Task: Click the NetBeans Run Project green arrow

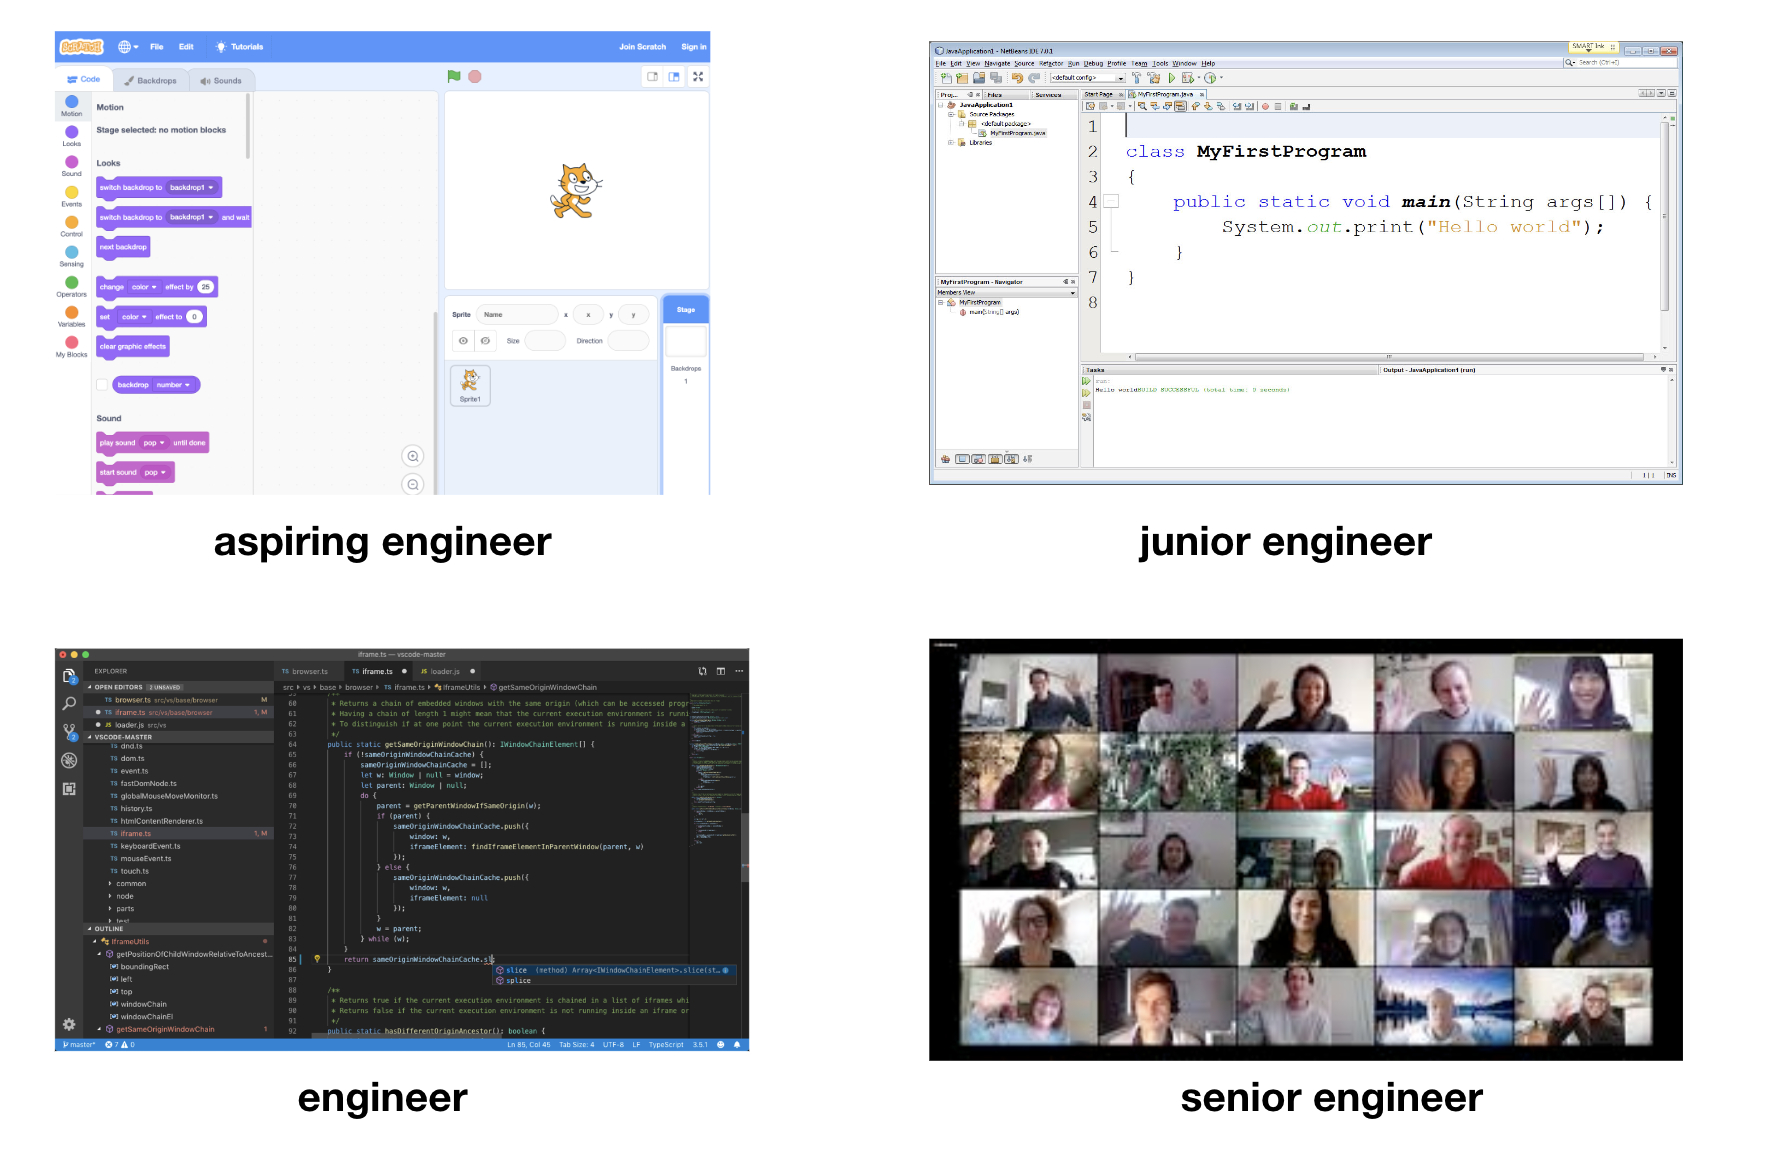Action: (1172, 77)
